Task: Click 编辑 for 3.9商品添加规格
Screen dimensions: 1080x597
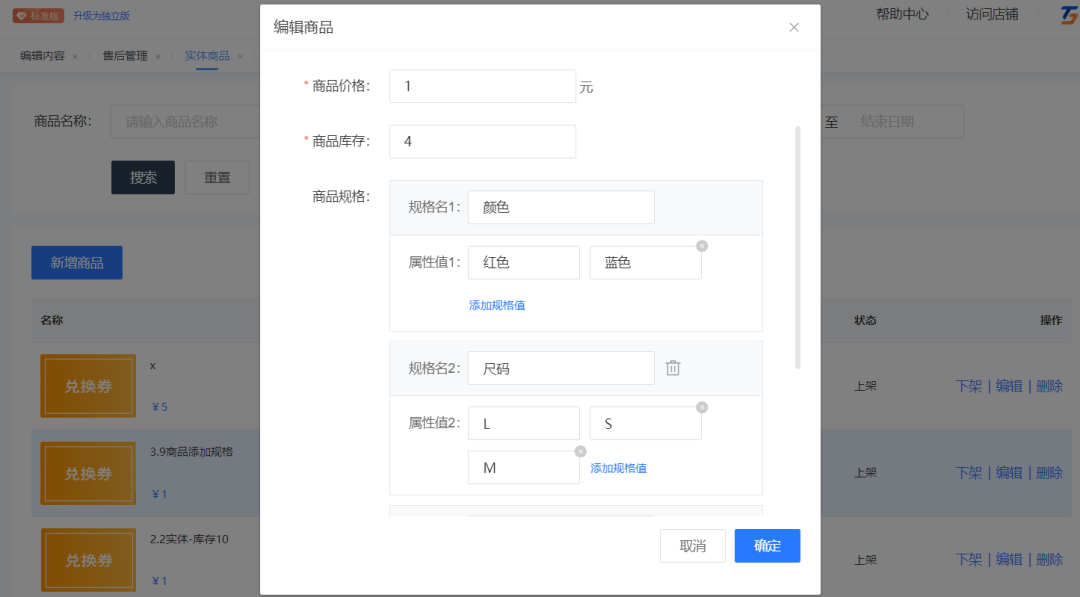Action: point(1009,473)
